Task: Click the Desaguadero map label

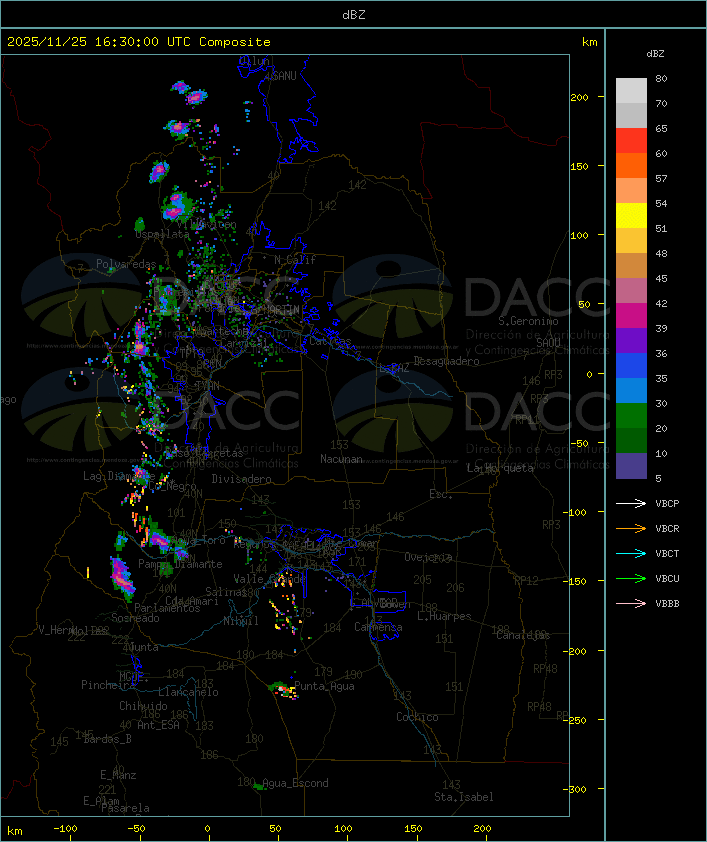Action: (447, 361)
